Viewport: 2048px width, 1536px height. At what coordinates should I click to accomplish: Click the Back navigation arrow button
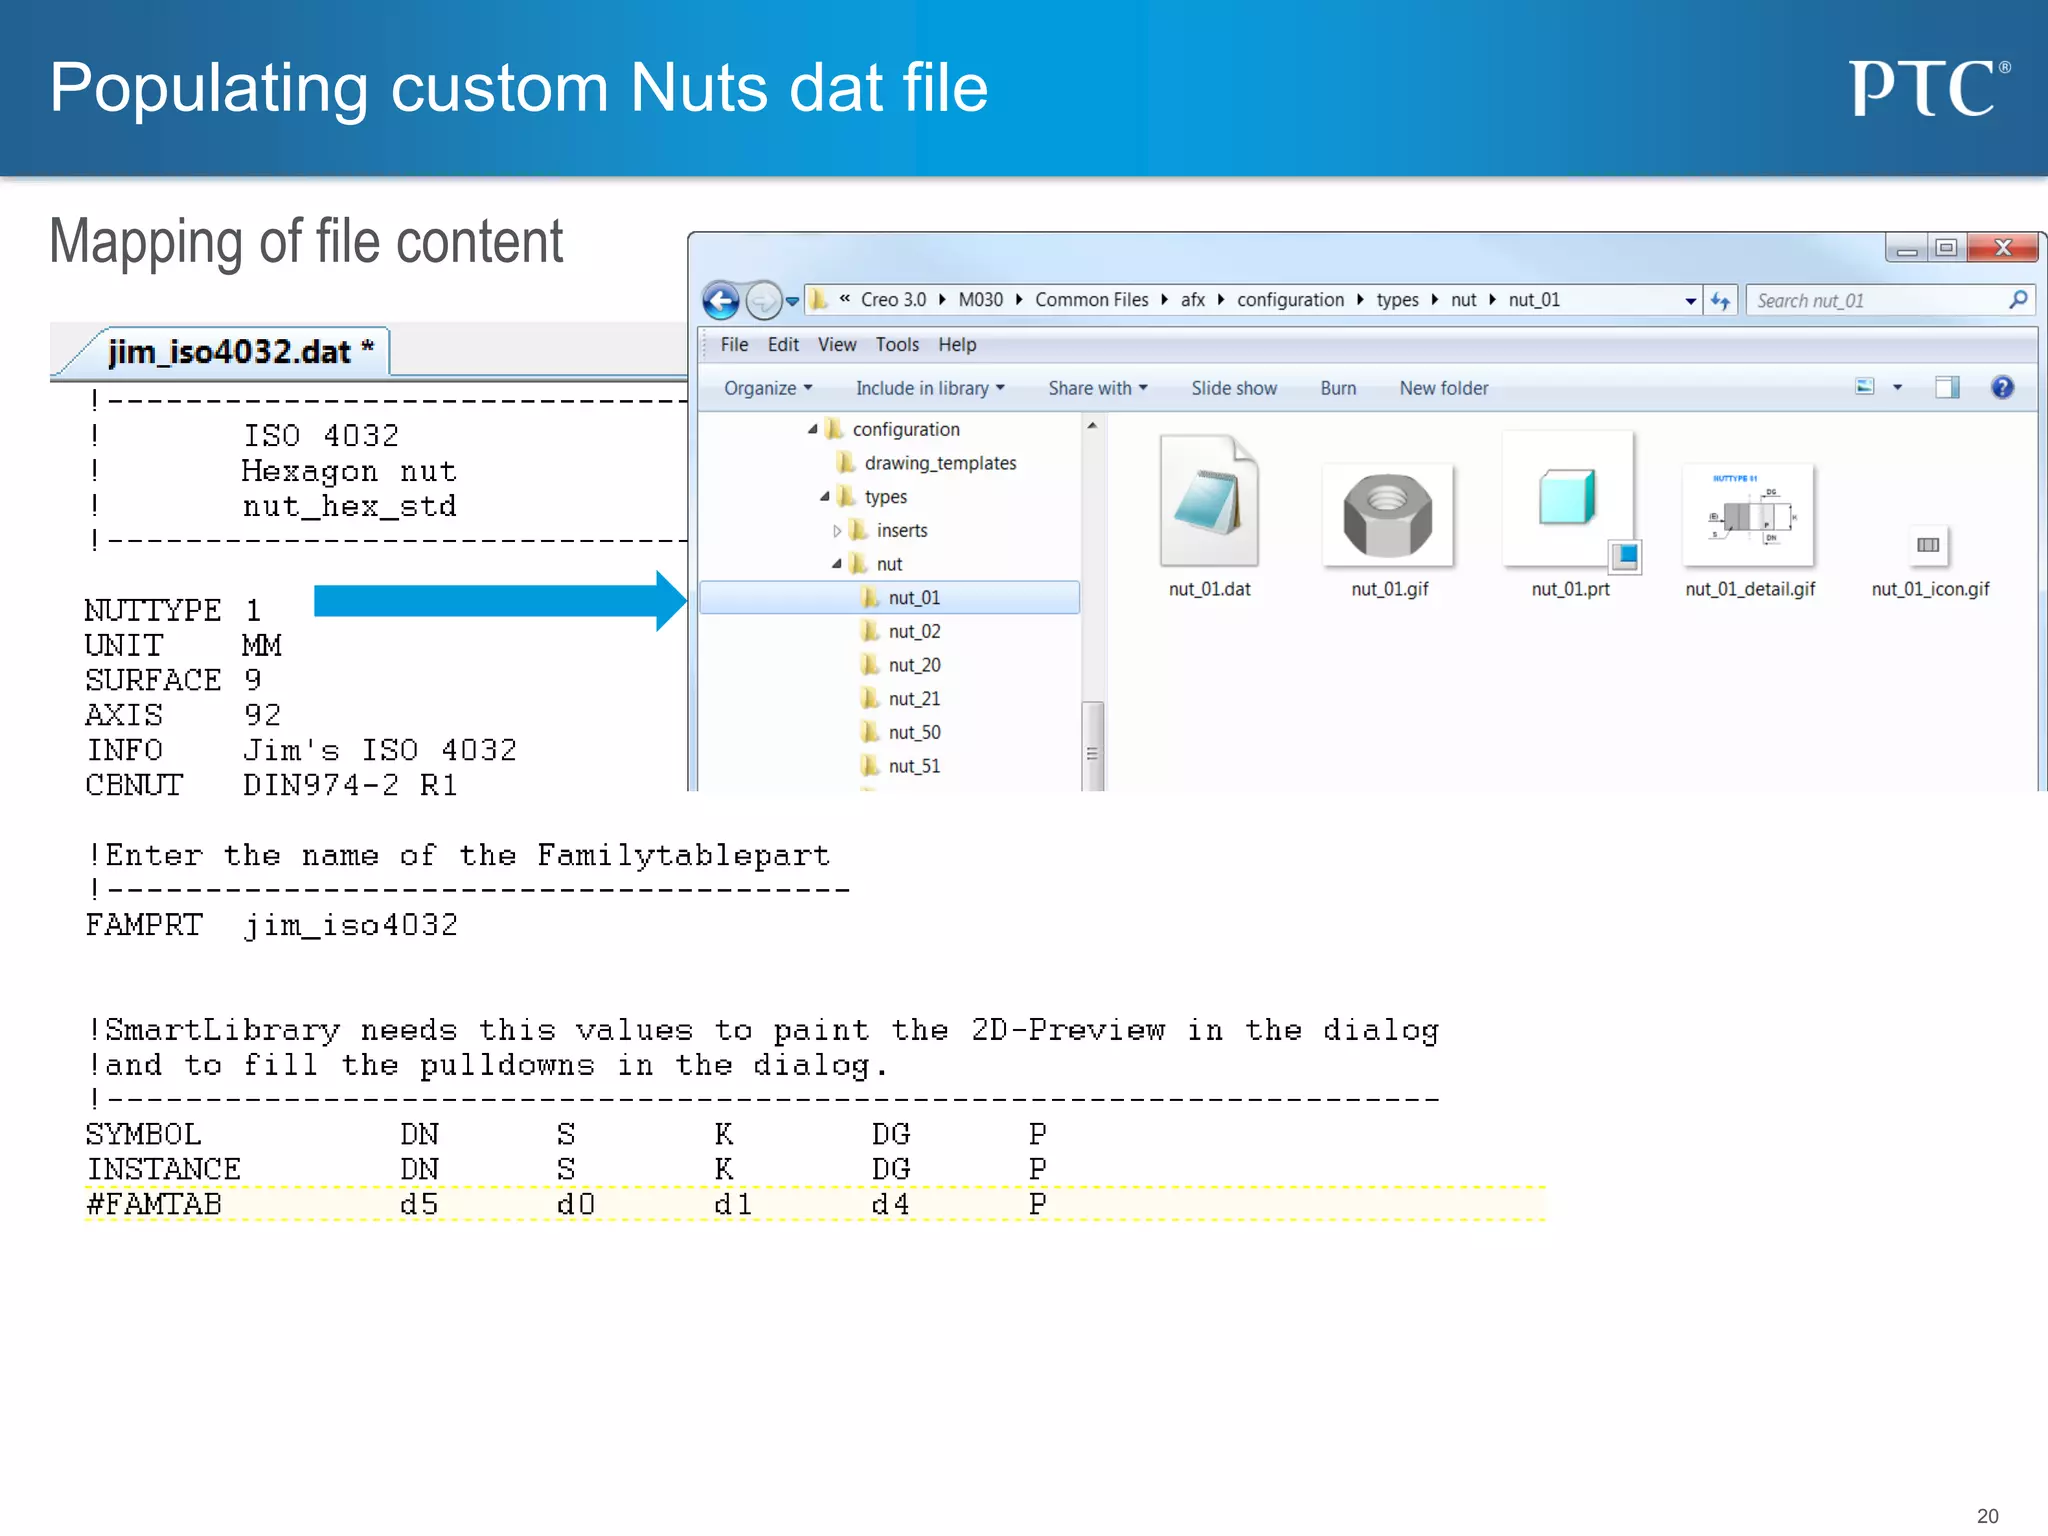pyautogui.click(x=720, y=300)
